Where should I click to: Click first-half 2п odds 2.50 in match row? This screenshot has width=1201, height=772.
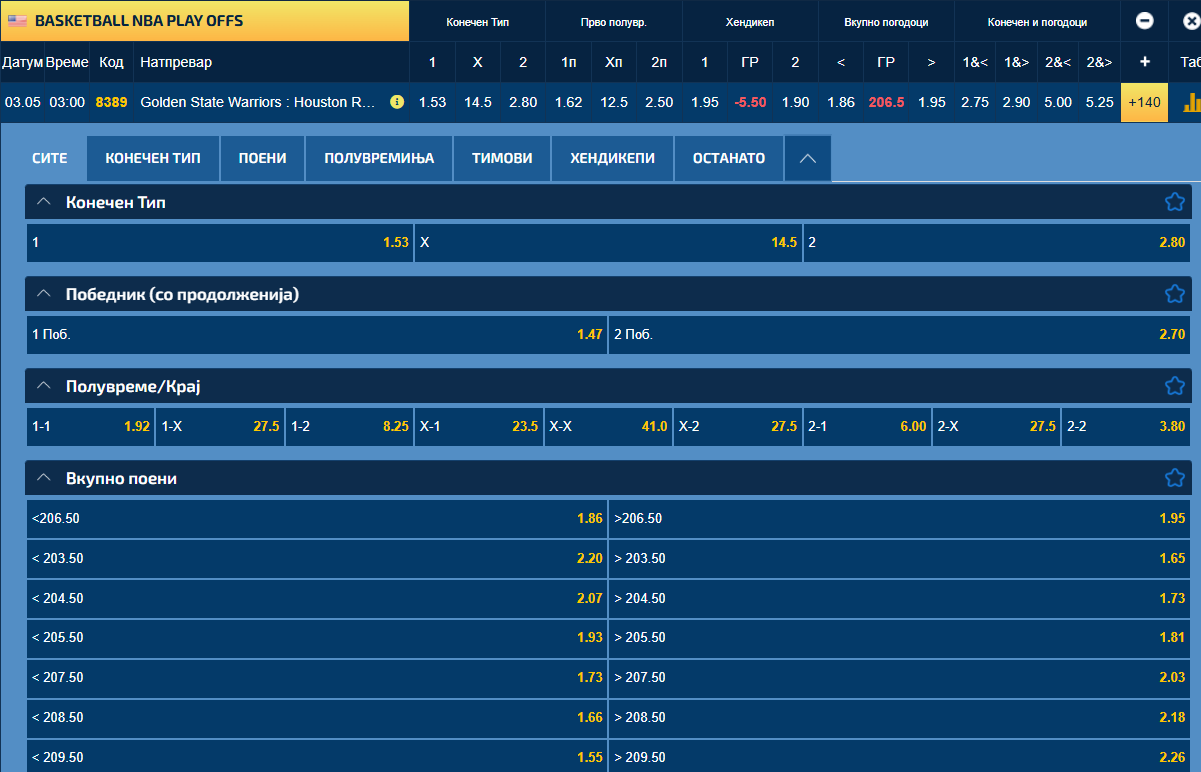pos(659,102)
